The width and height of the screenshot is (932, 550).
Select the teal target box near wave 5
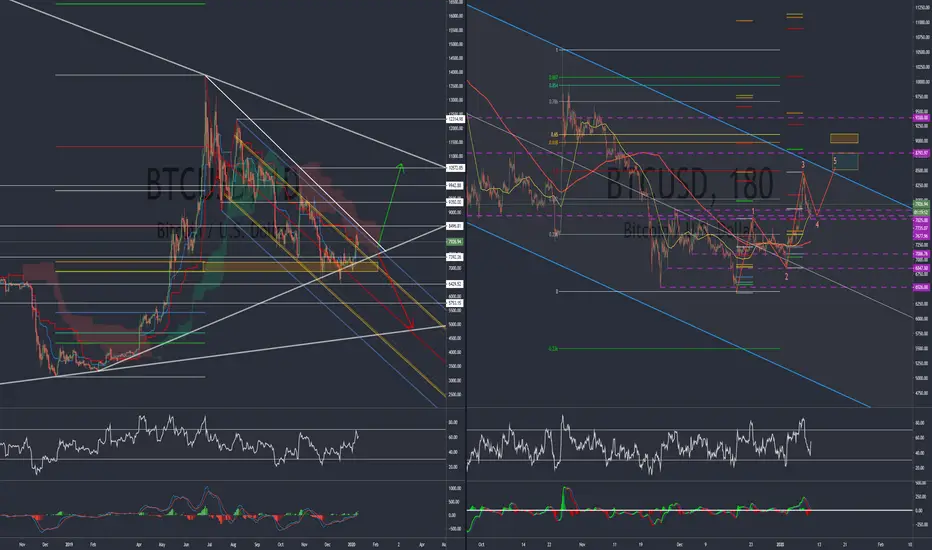pos(846,162)
